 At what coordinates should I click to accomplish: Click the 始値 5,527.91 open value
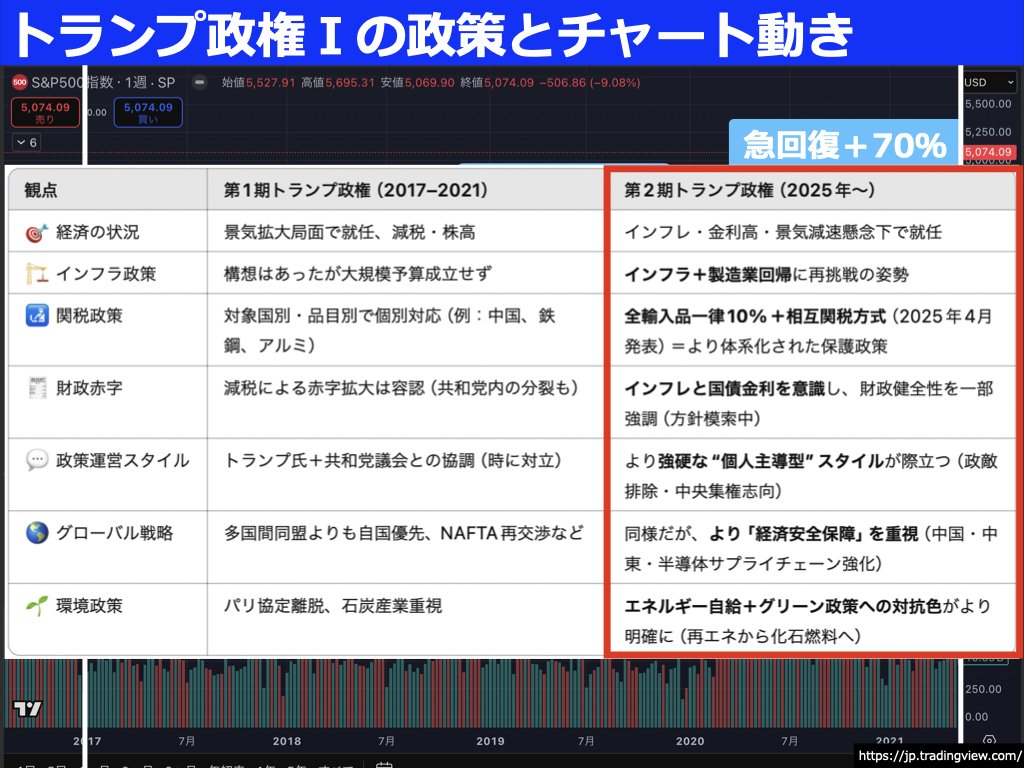pos(259,83)
